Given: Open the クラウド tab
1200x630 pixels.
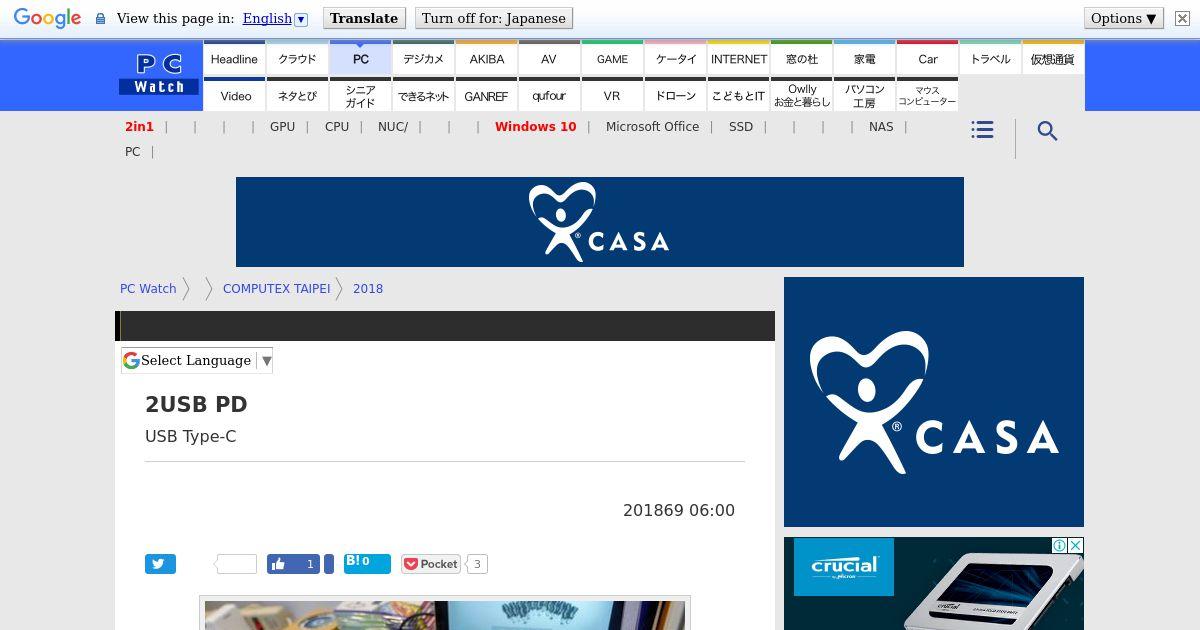Looking at the screenshot, I should point(297,59).
